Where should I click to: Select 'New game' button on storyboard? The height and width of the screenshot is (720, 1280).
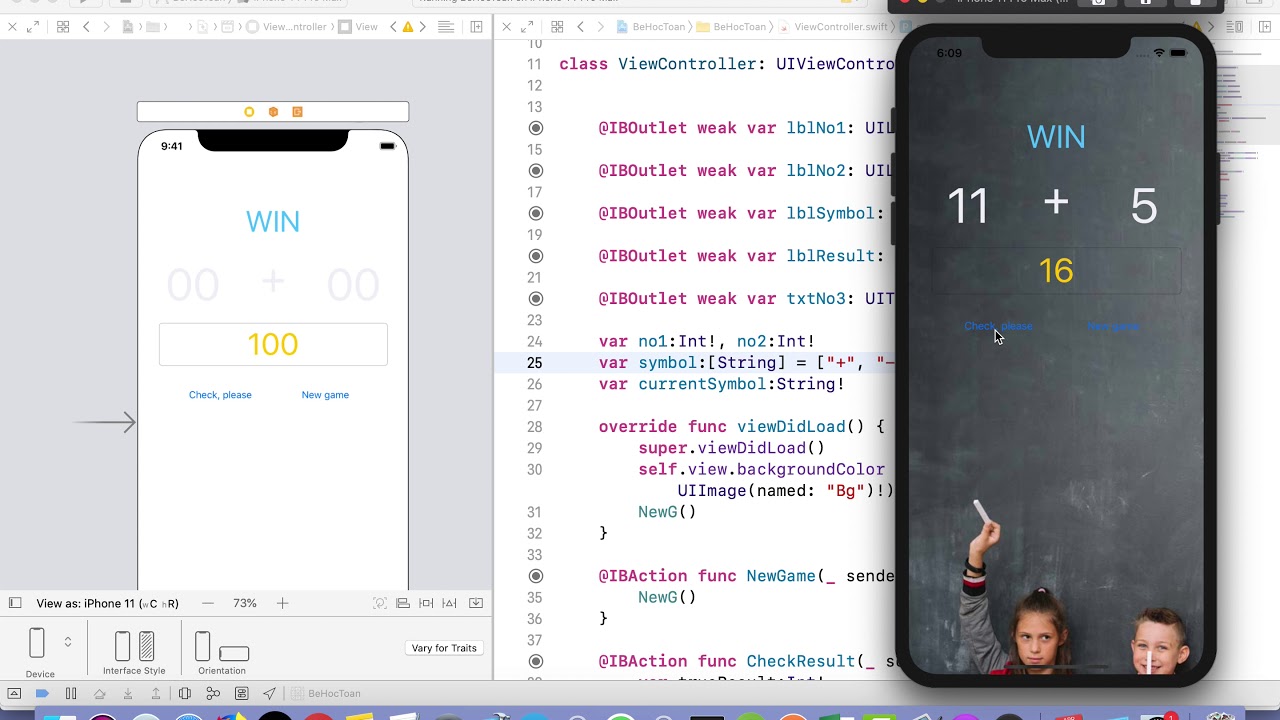click(325, 395)
